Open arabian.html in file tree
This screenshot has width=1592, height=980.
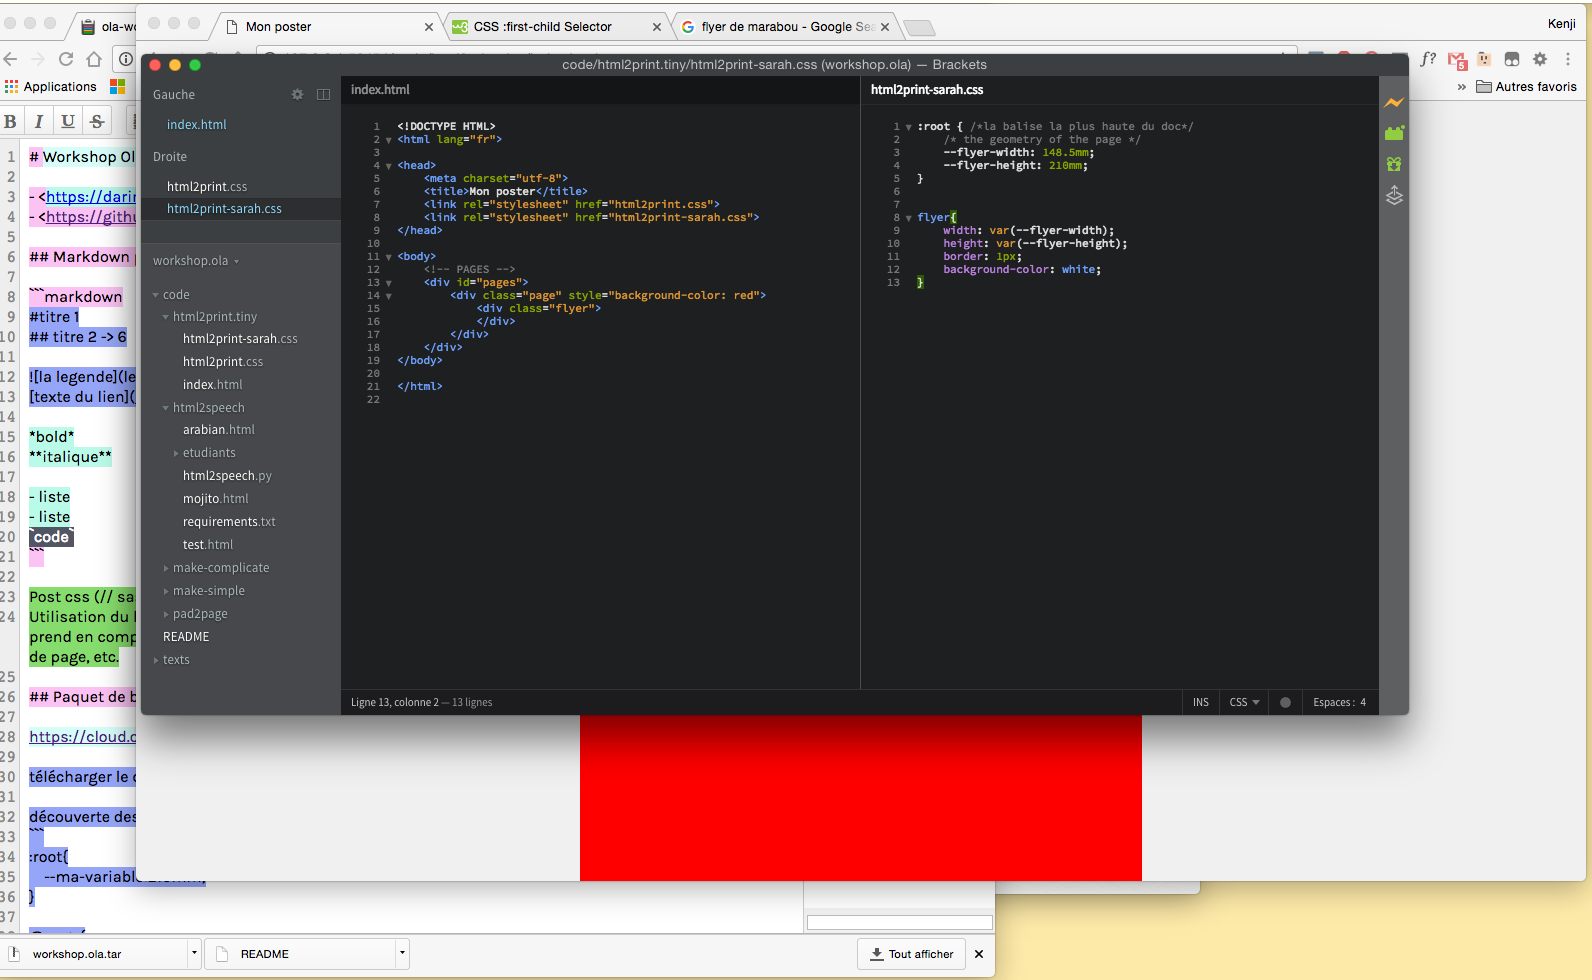coord(218,430)
